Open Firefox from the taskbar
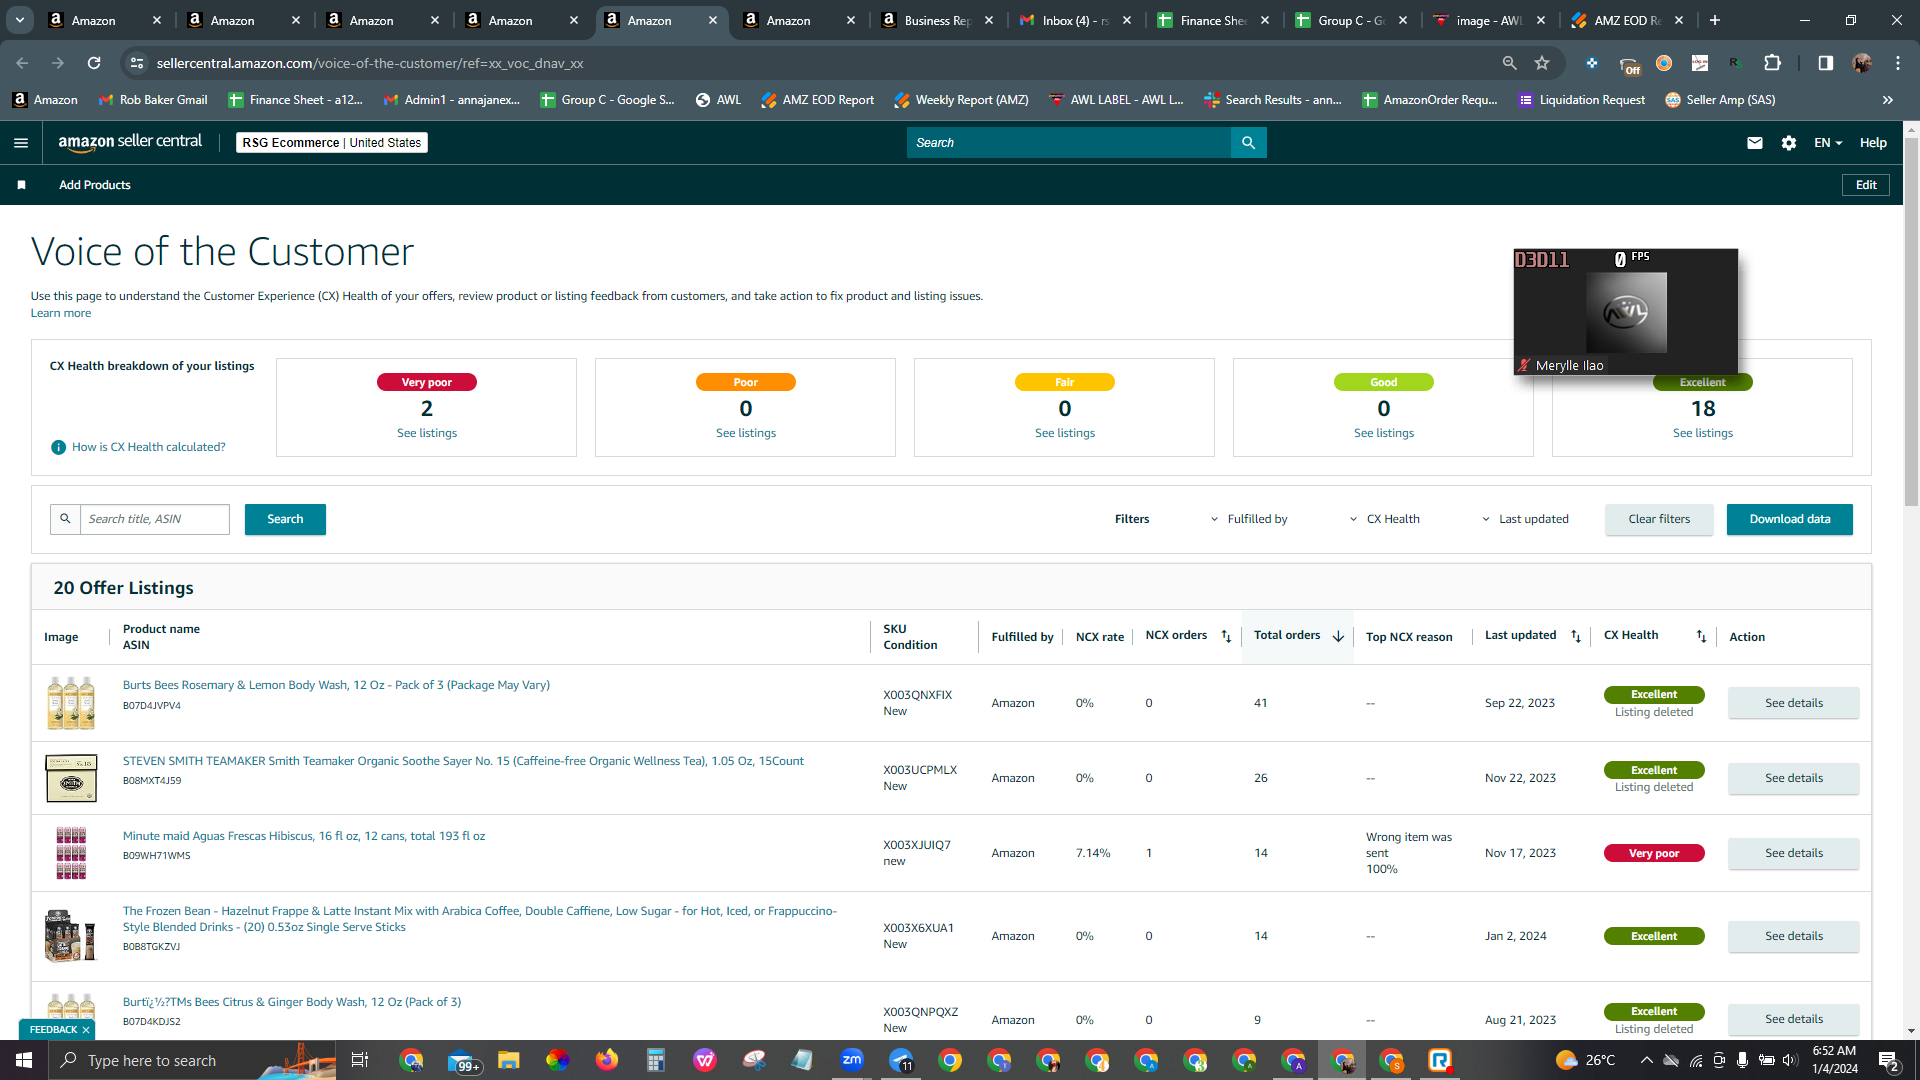Screen dimensions: 1920x1080 607,1060
